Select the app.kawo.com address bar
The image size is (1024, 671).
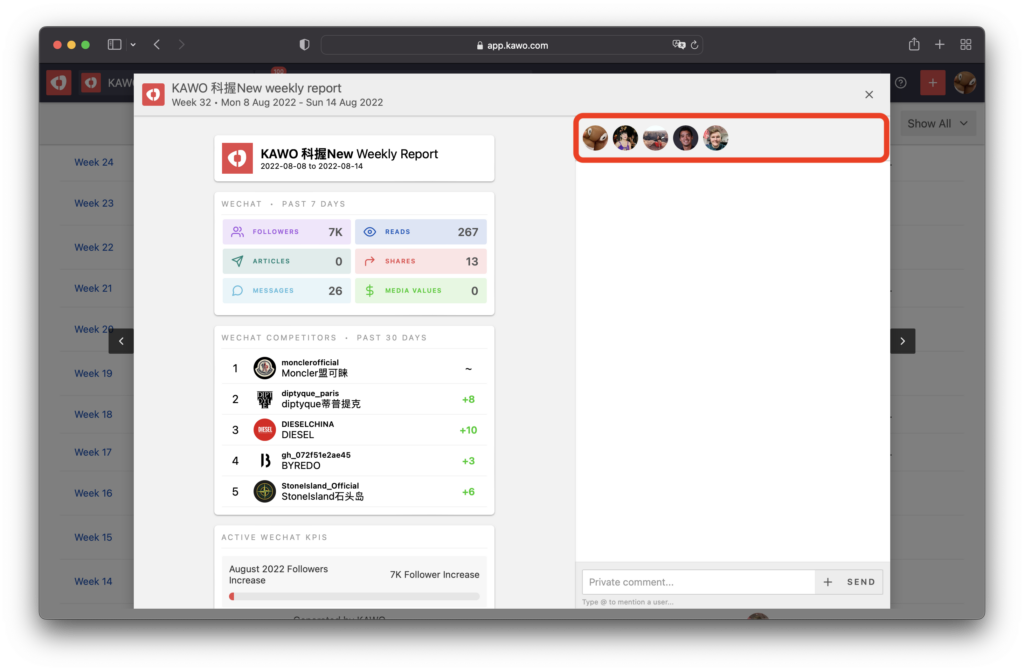coord(512,45)
